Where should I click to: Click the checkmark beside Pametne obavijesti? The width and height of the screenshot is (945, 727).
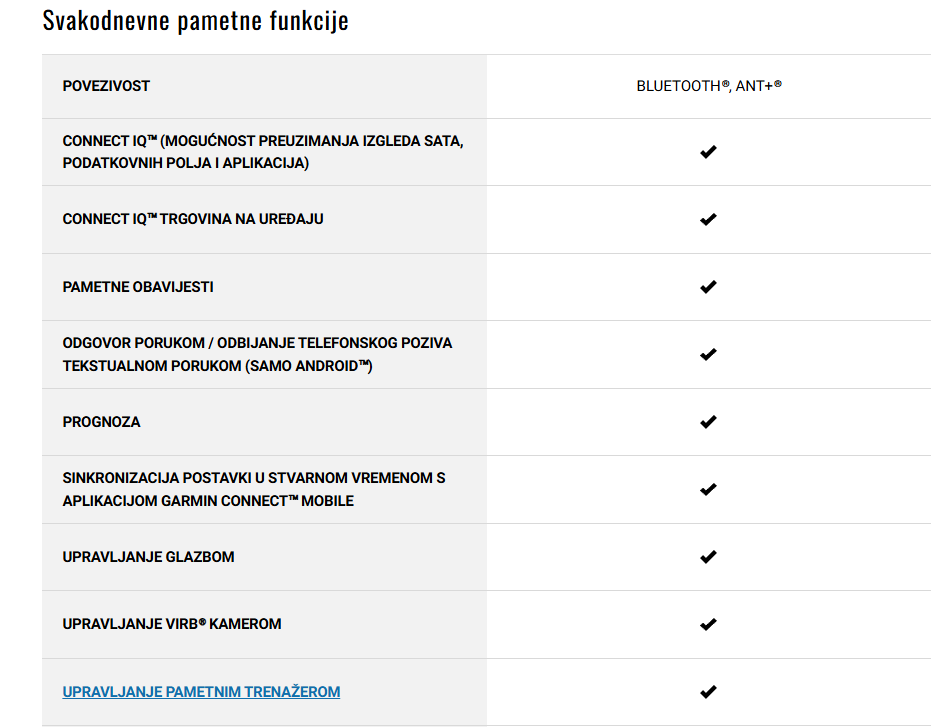pyautogui.click(x=708, y=287)
